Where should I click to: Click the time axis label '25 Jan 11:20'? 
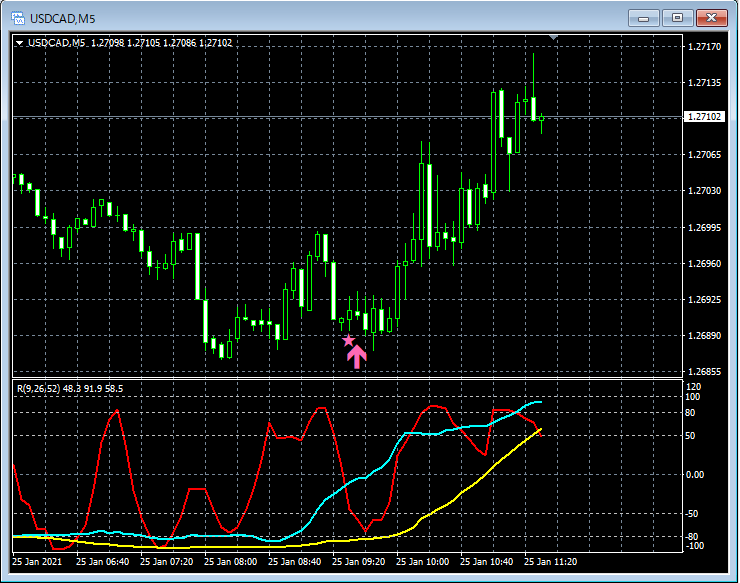(551, 562)
